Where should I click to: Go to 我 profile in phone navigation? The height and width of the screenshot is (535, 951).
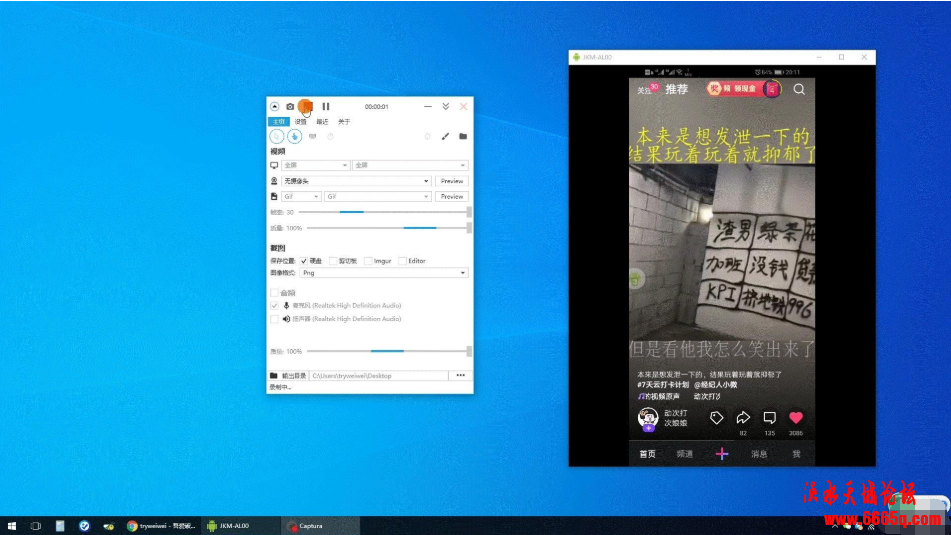[796, 454]
